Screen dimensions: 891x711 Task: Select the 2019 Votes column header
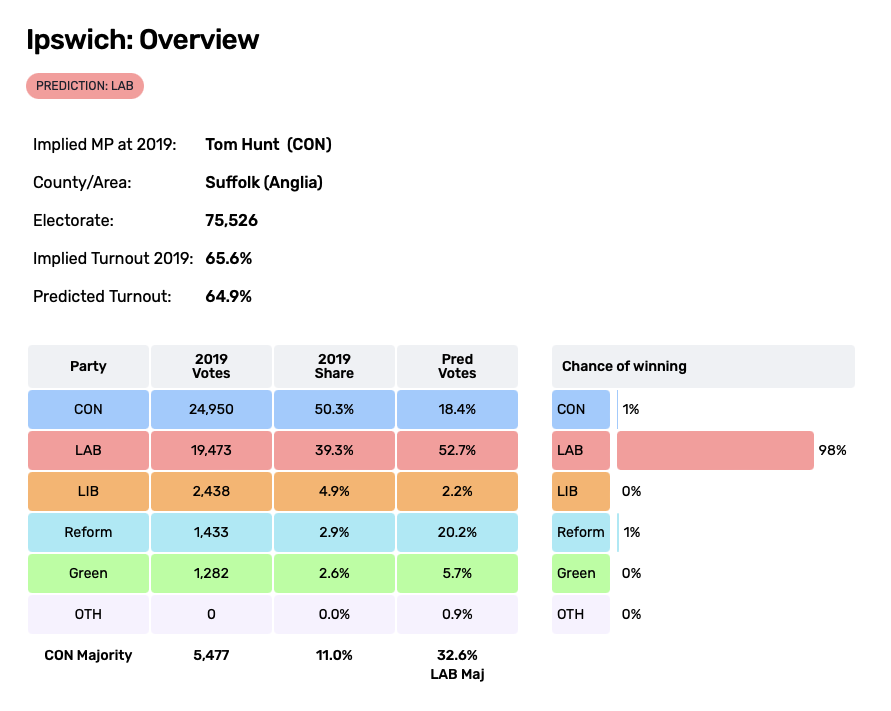coord(211,366)
